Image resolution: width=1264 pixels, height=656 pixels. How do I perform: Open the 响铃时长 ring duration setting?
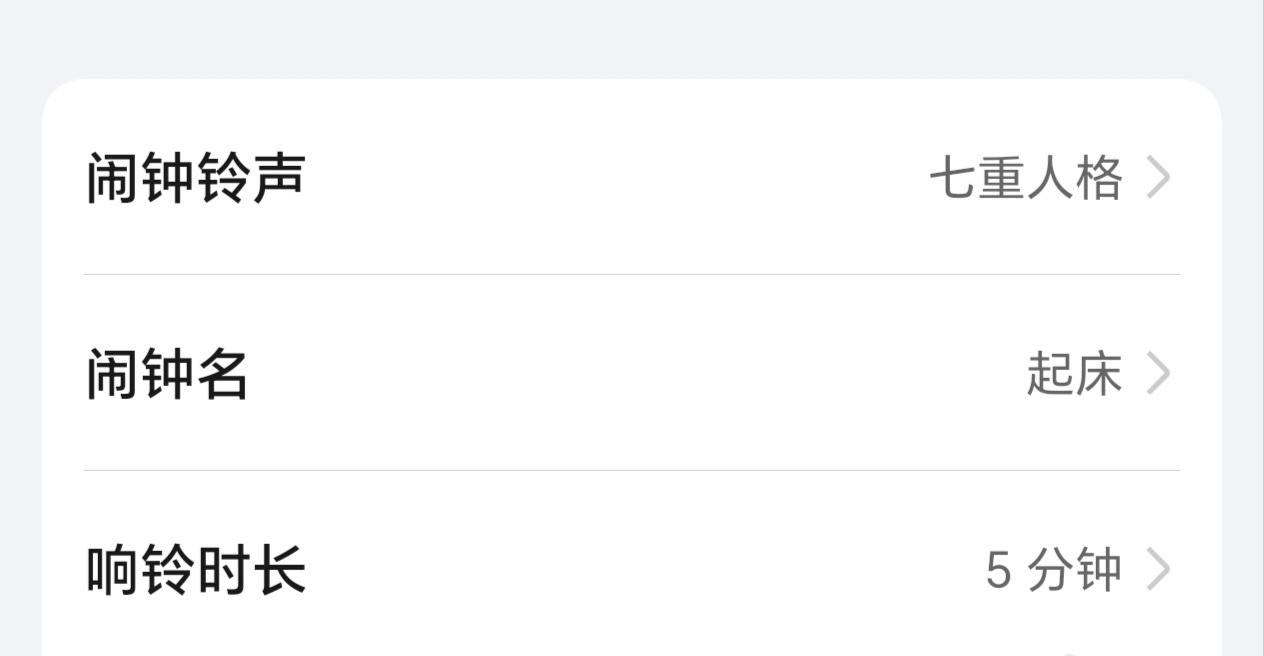pyautogui.click(x=632, y=568)
